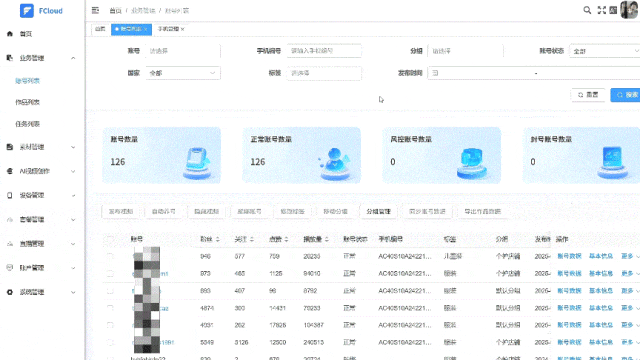Tick the select-all checkbox in table header
The height and width of the screenshot is (360, 640).
click(110, 239)
